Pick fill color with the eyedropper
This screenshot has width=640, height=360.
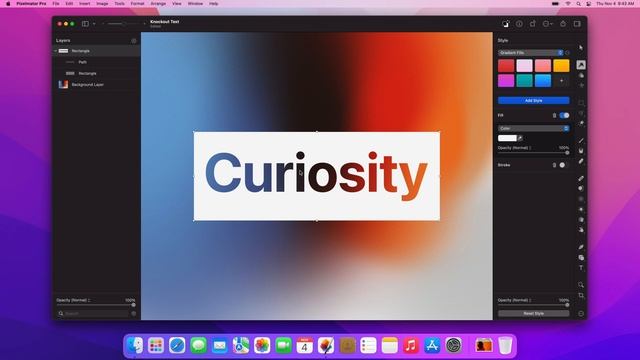[x=520, y=138]
